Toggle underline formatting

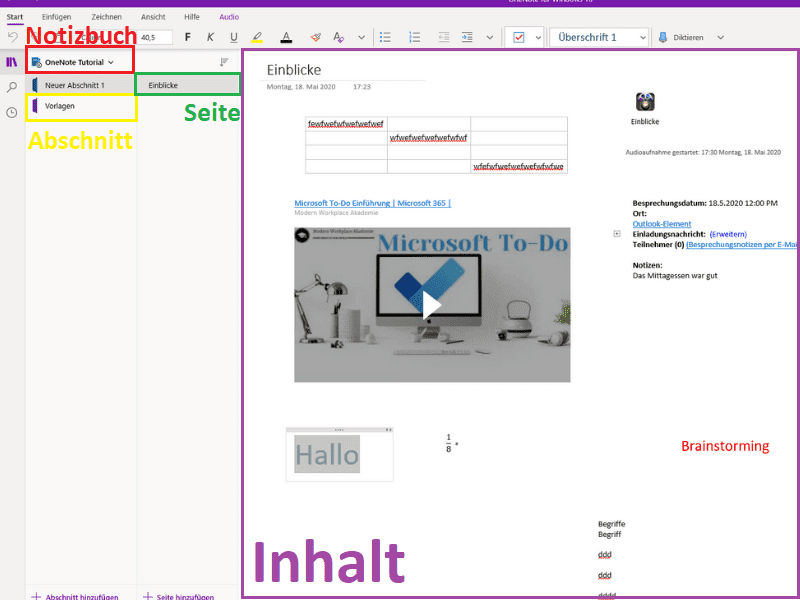tap(232, 37)
